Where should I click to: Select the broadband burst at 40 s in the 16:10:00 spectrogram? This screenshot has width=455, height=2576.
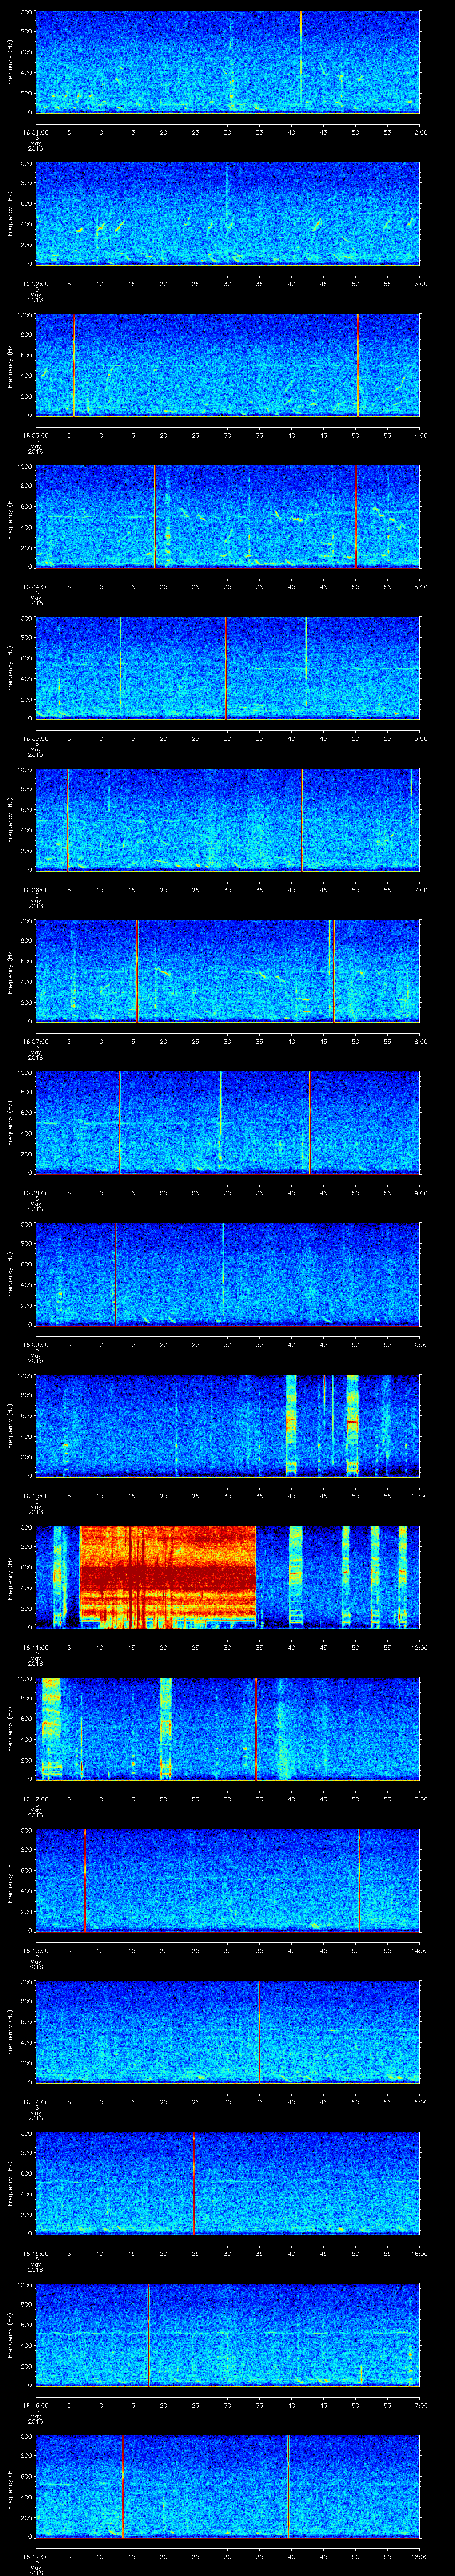[291, 1425]
